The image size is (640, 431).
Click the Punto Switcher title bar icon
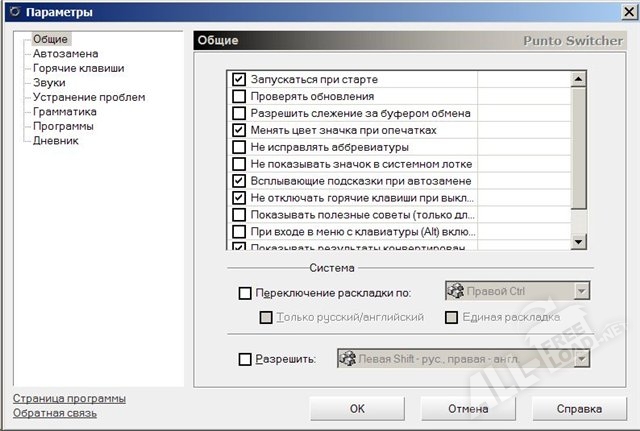[11, 12]
